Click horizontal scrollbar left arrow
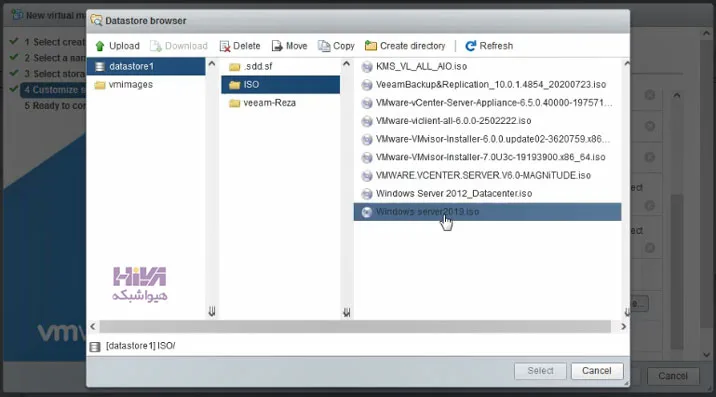The width and height of the screenshot is (716, 397). 93,327
